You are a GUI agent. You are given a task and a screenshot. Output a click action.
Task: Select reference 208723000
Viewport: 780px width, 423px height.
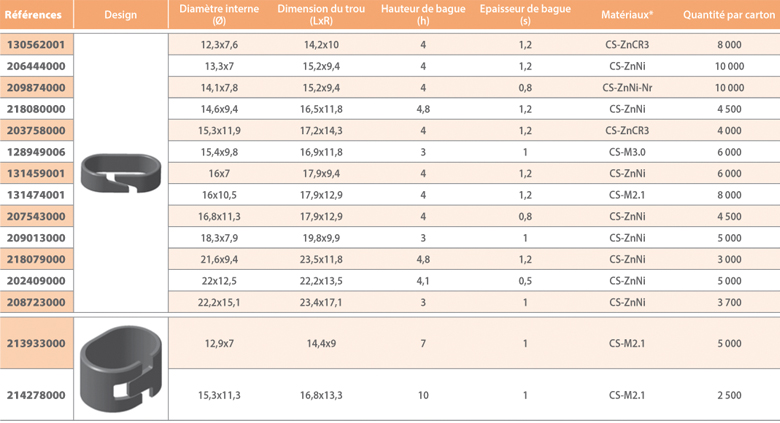click(36, 302)
